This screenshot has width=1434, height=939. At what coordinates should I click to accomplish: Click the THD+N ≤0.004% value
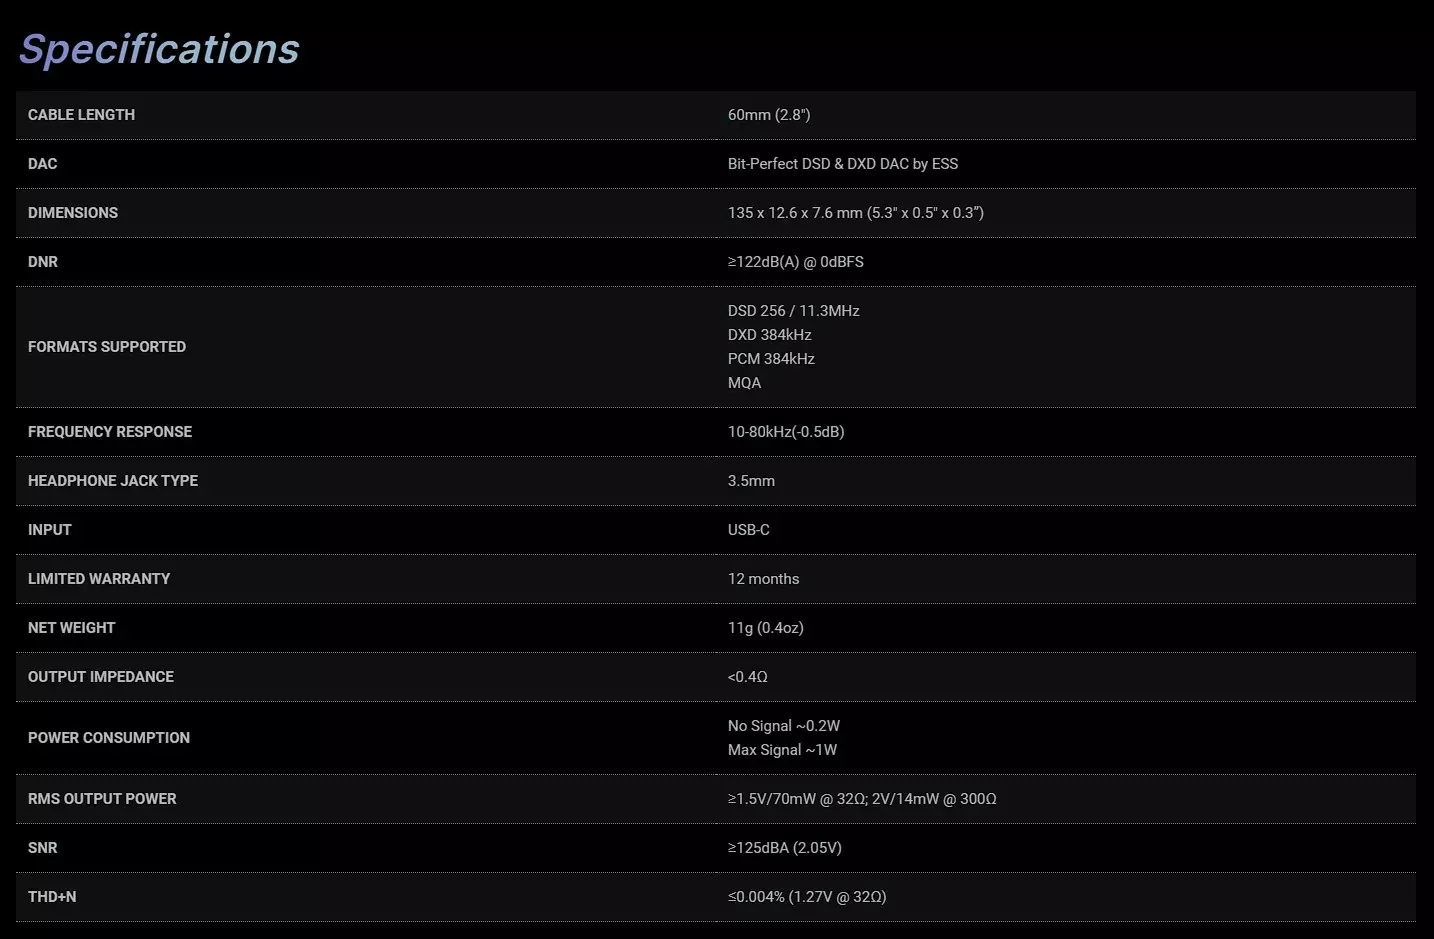807,897
